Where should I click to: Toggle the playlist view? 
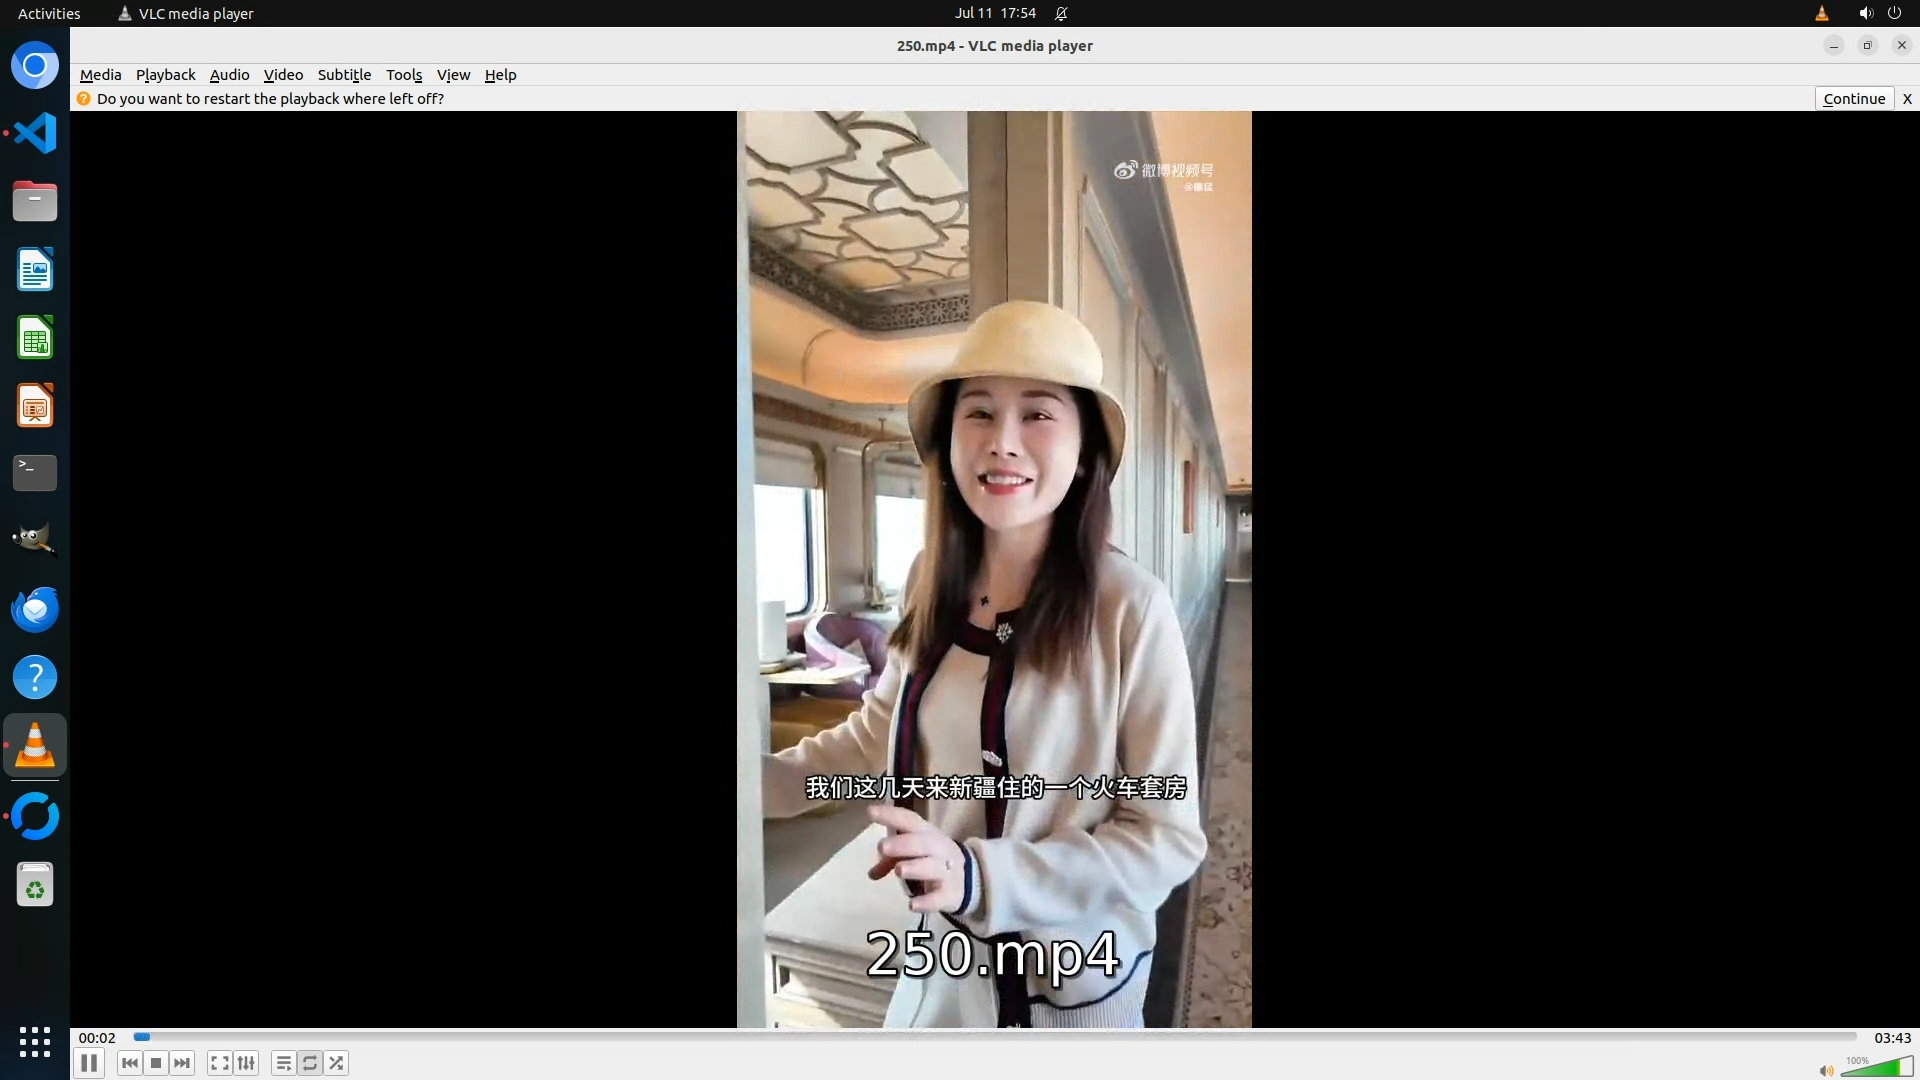coord(284,1063)
